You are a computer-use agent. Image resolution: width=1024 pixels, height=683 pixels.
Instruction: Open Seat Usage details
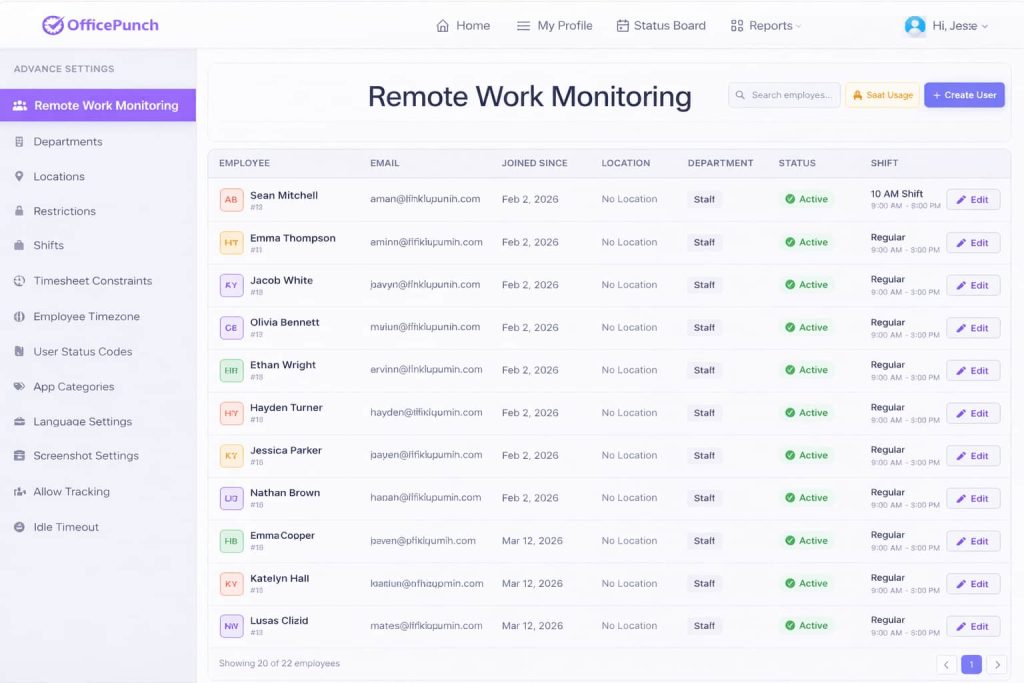[882, 95]
